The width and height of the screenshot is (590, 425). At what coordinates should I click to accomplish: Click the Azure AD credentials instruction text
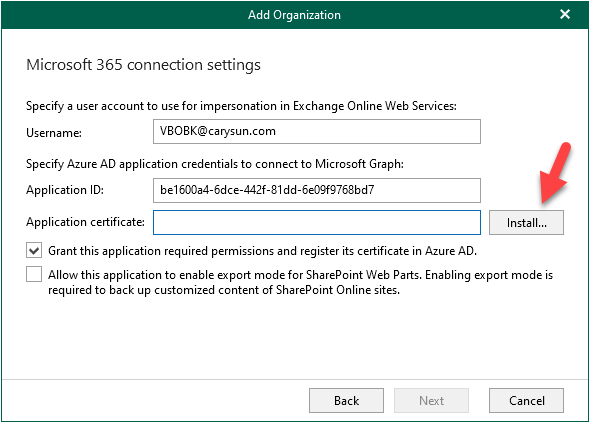[x=215, y=164]
